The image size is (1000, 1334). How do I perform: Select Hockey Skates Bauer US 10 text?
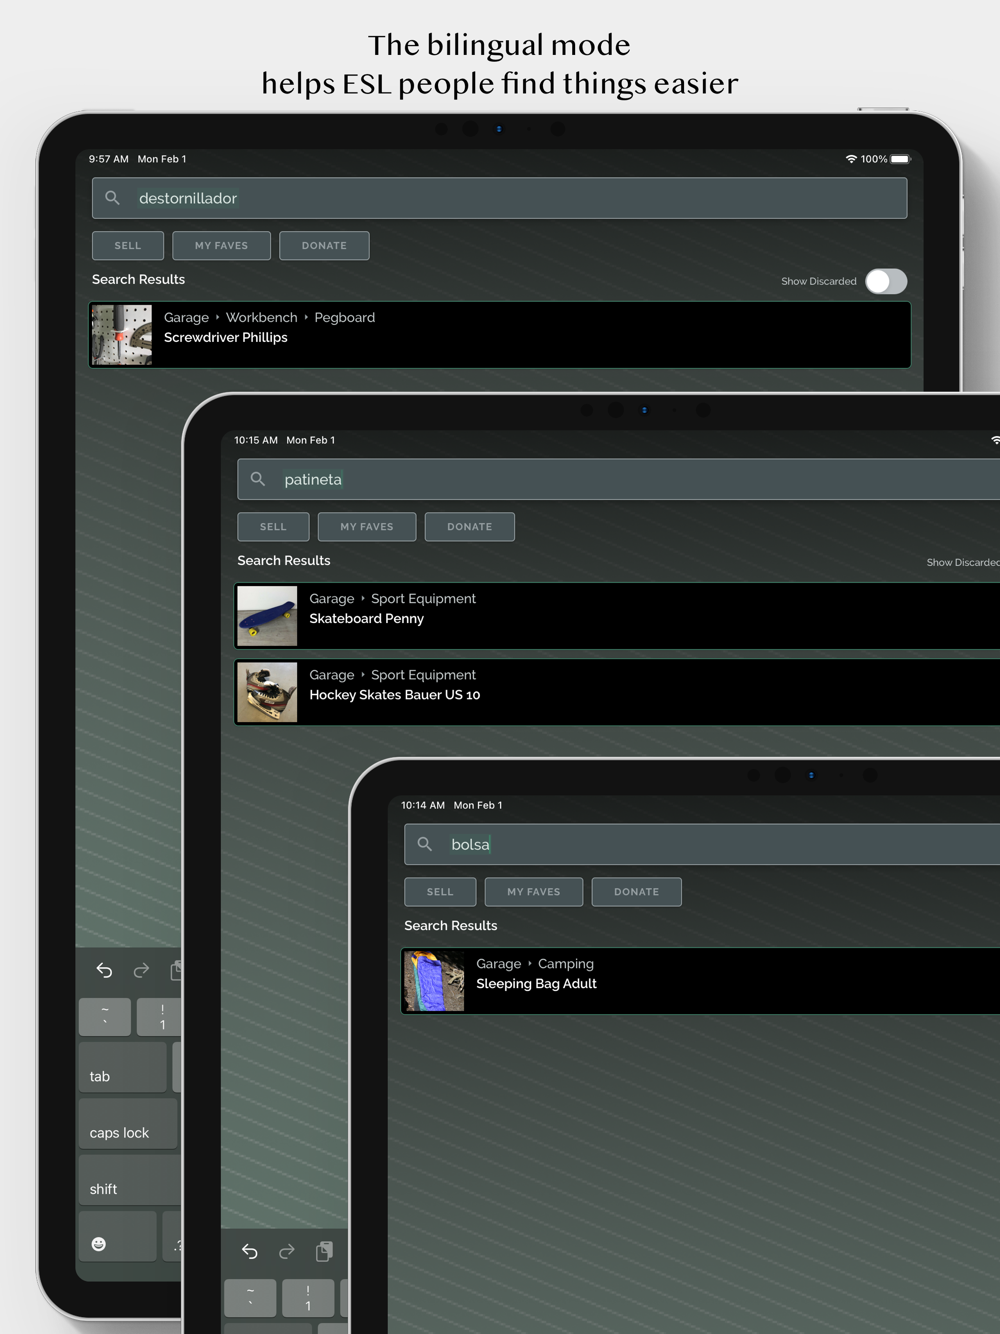pyautogui.click(x=395, y=695)
